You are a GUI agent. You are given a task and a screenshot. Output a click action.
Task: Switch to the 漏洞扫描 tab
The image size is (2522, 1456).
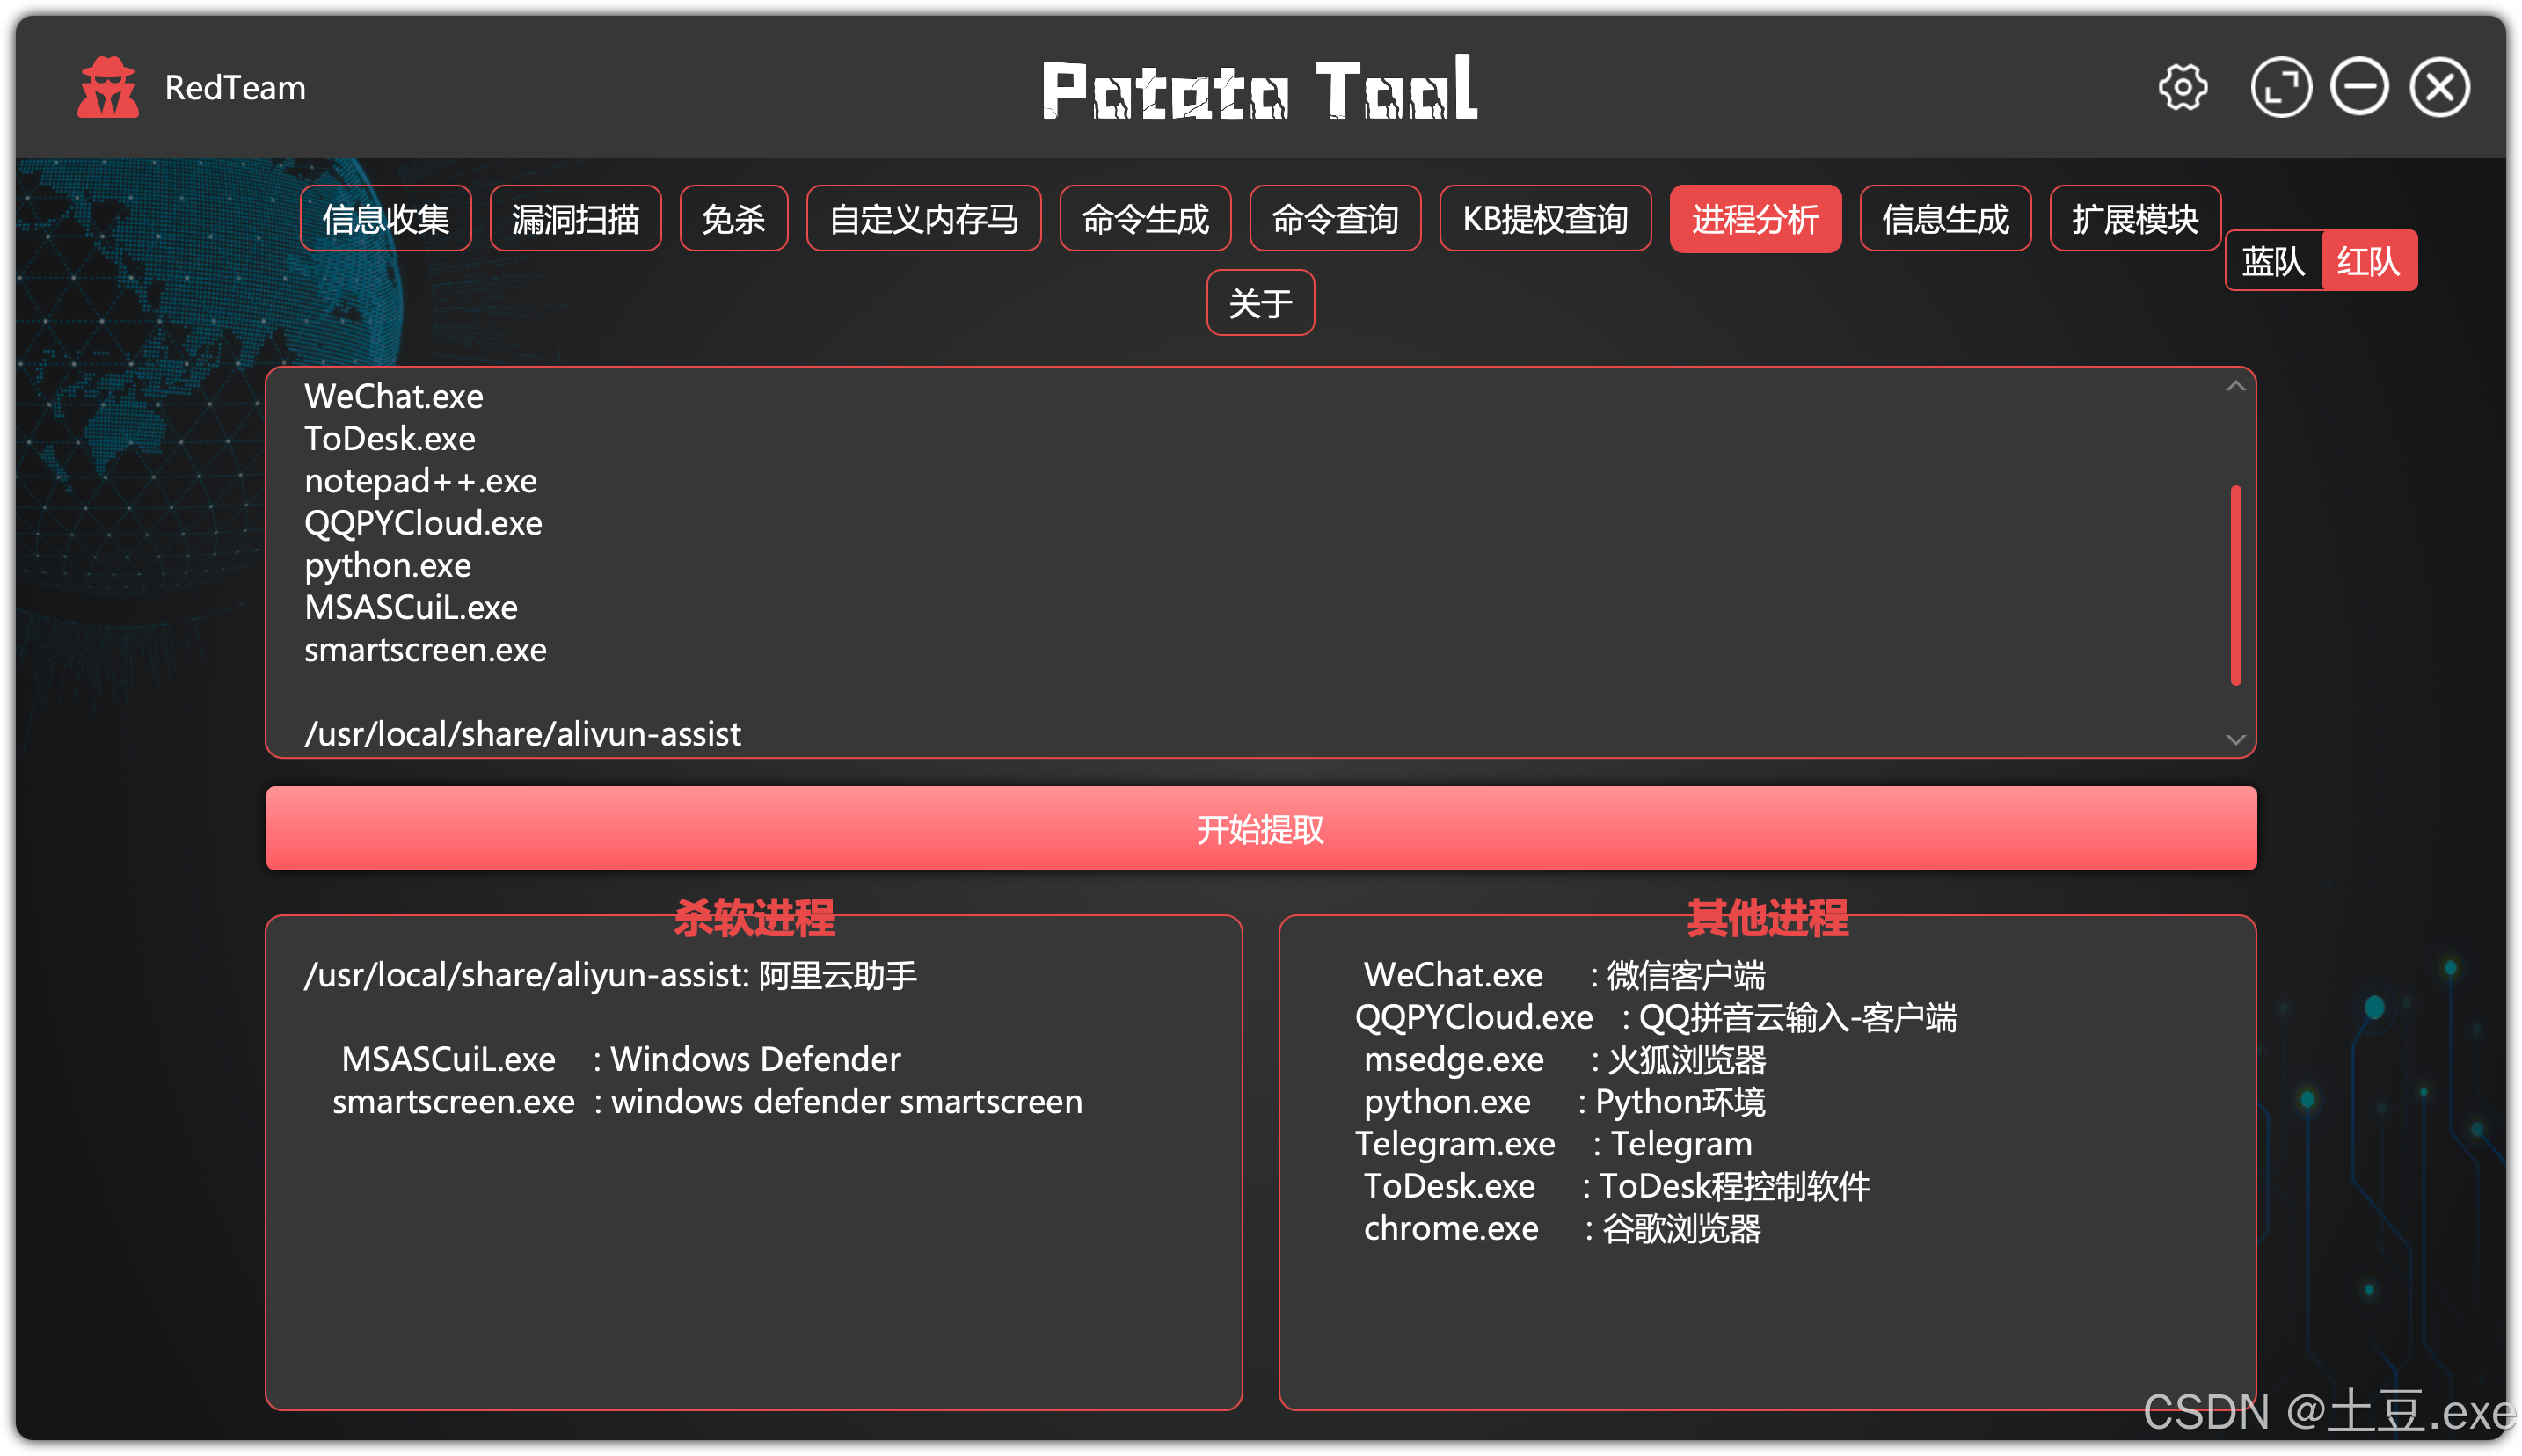[x=575, y=219]
